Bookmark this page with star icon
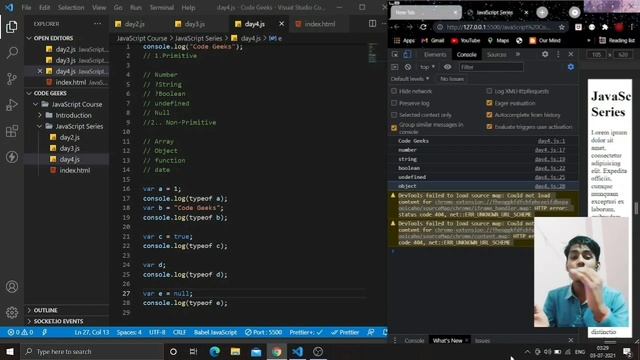 (x=562, y=27)
